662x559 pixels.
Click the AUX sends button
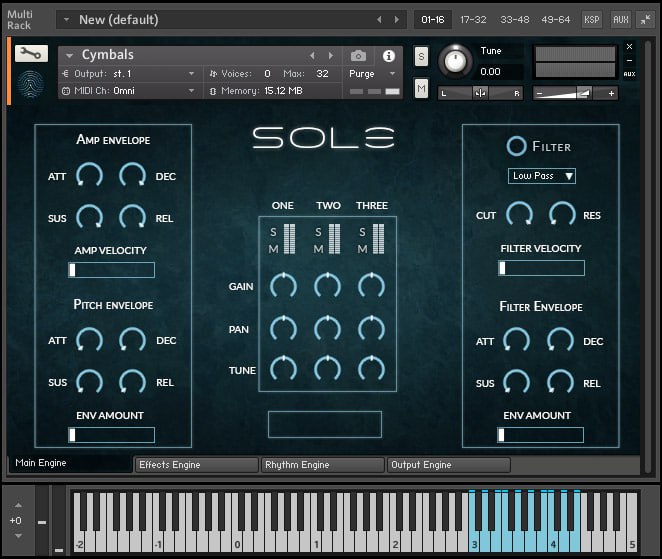tap(620, 19)
